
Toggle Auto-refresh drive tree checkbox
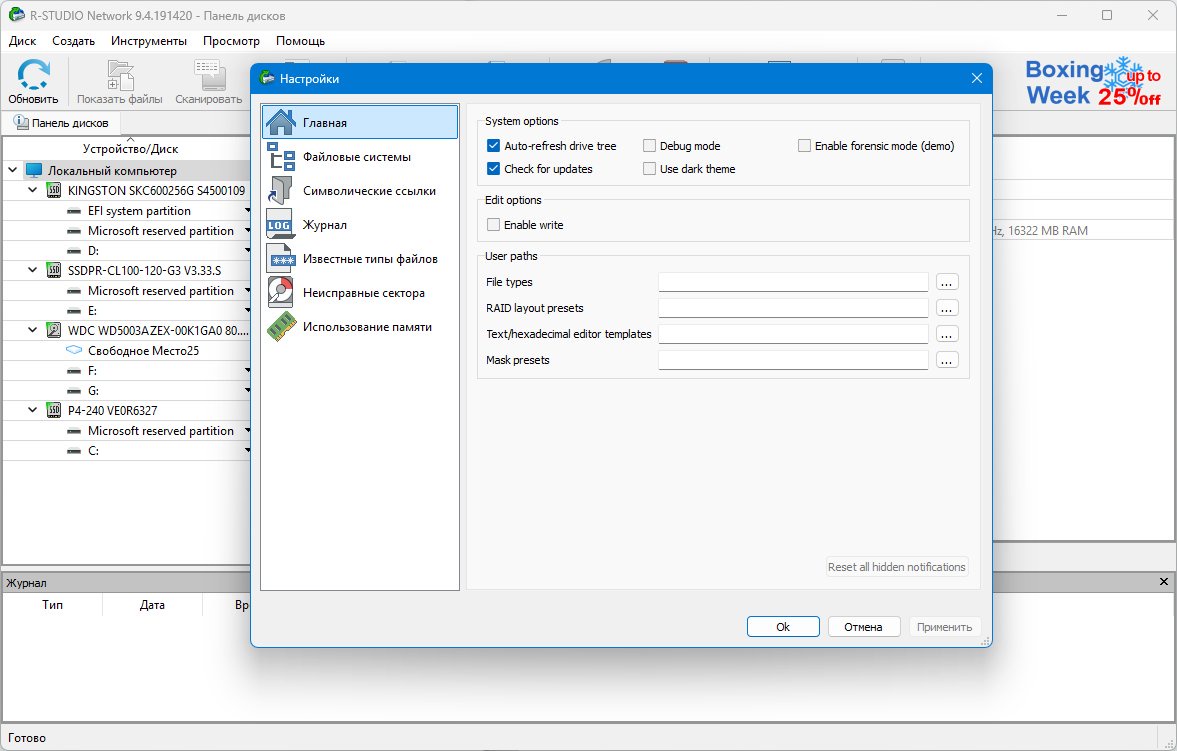pyautogui.click(x=493, y=146)
